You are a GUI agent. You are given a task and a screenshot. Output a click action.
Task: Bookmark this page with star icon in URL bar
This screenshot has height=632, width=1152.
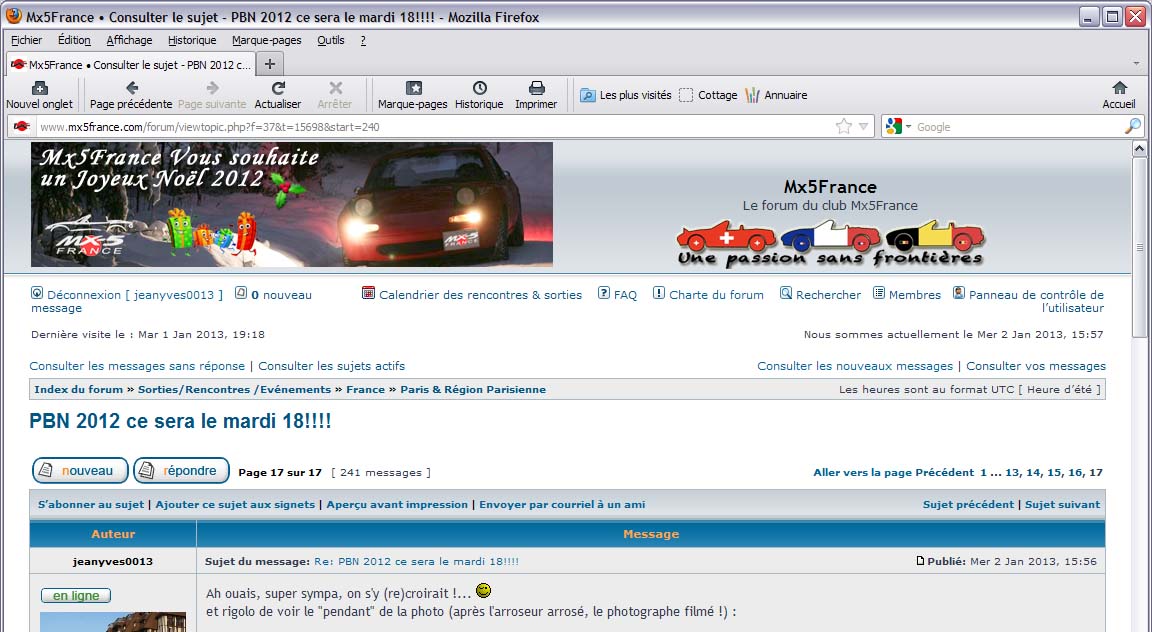coord(843,126)
